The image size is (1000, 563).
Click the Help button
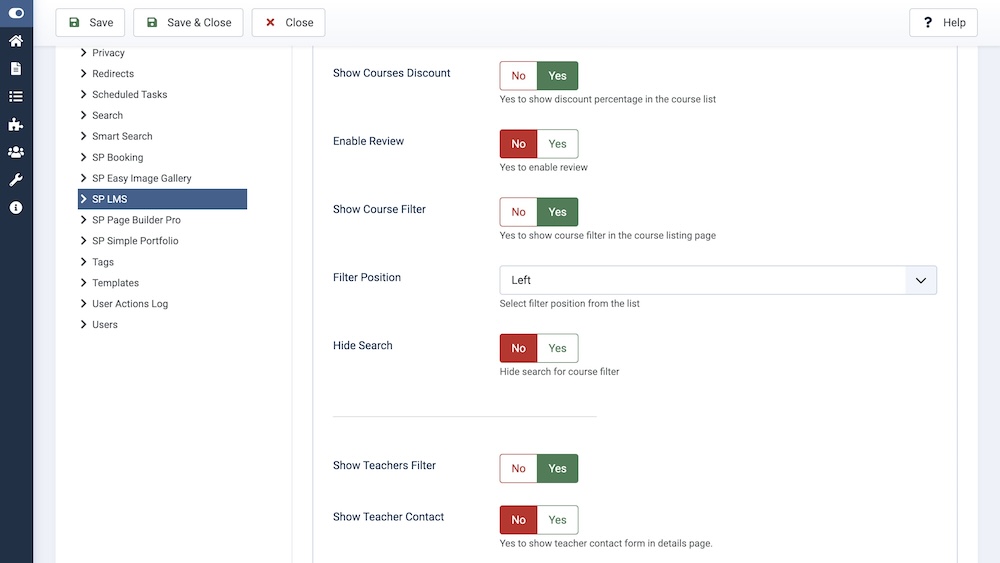point(943,23)
